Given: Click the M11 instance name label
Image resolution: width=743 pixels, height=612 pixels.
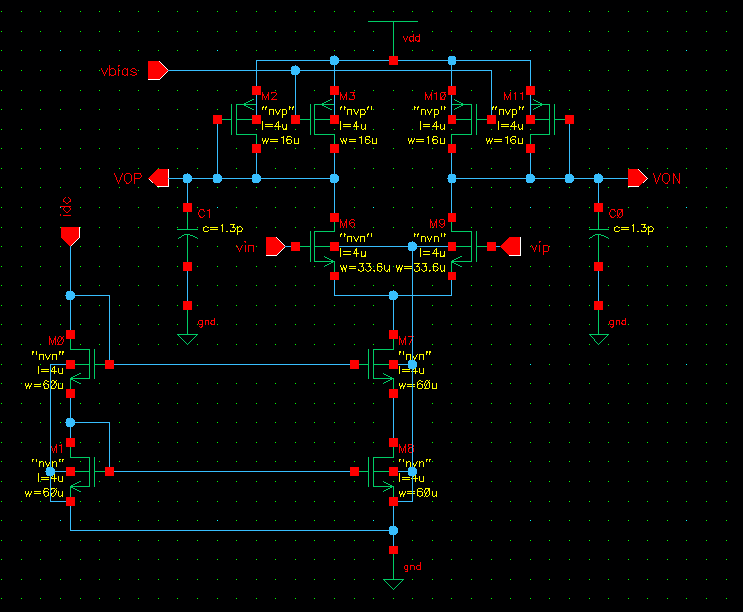Looking at the screenshot, I should click(x=514, y=96).
